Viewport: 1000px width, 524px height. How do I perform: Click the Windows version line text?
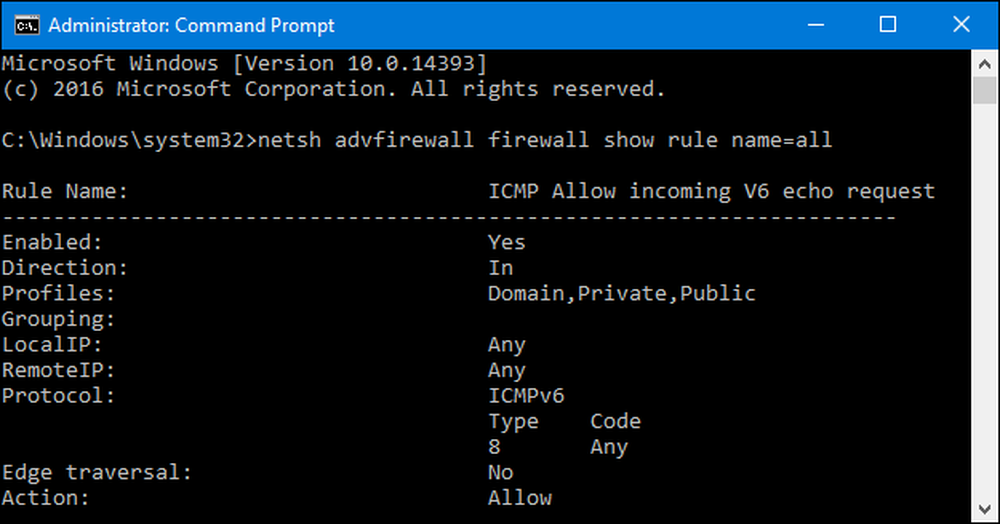244,63
